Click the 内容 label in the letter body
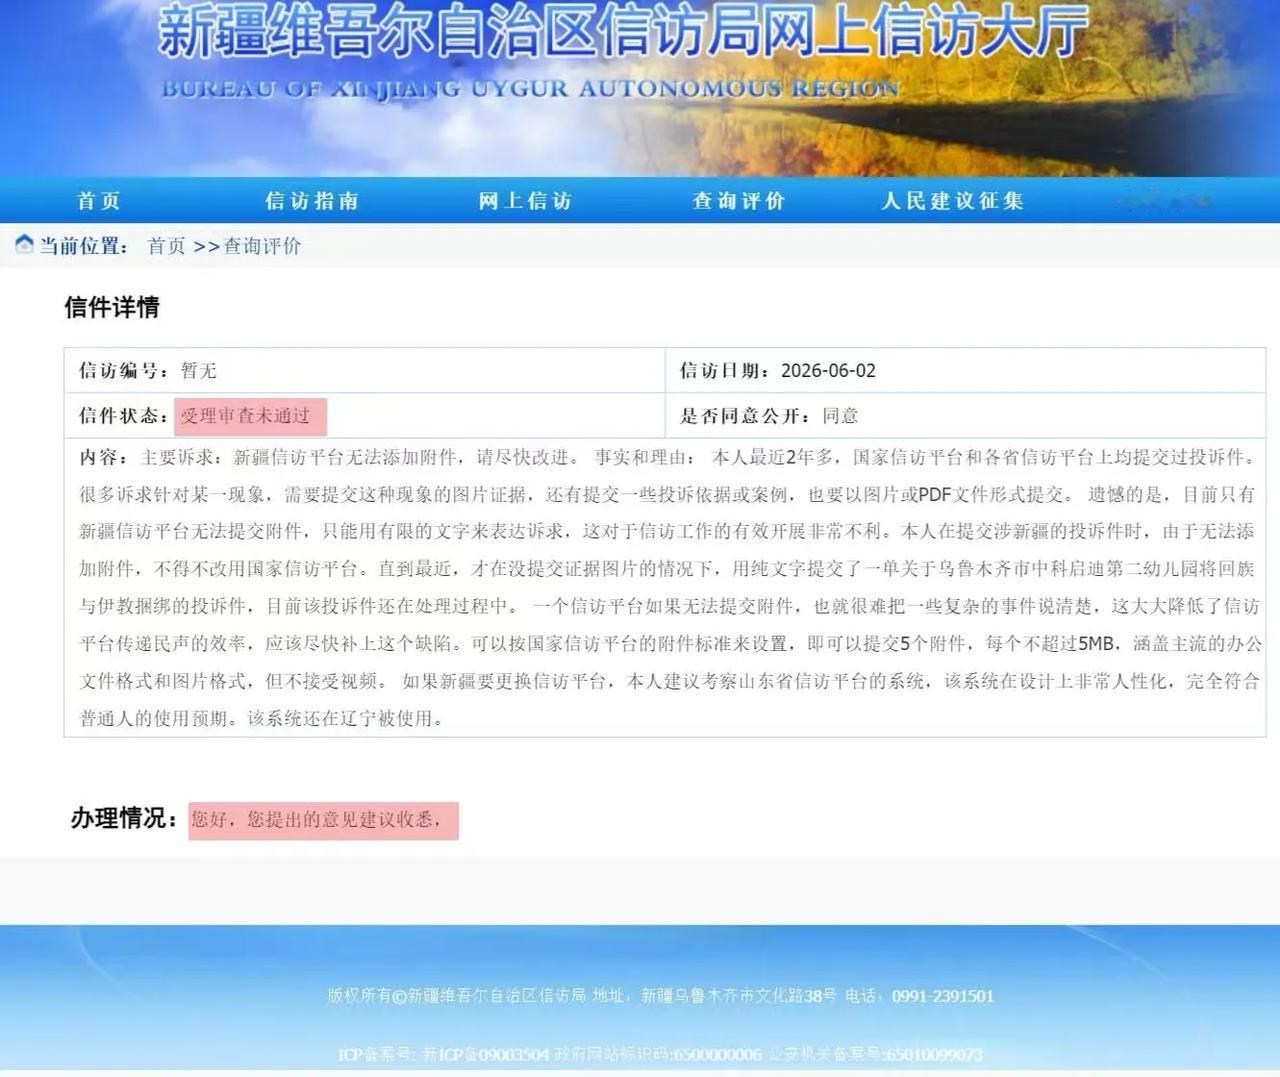Screen dimensions: 1280x1077 click(103, 458)
